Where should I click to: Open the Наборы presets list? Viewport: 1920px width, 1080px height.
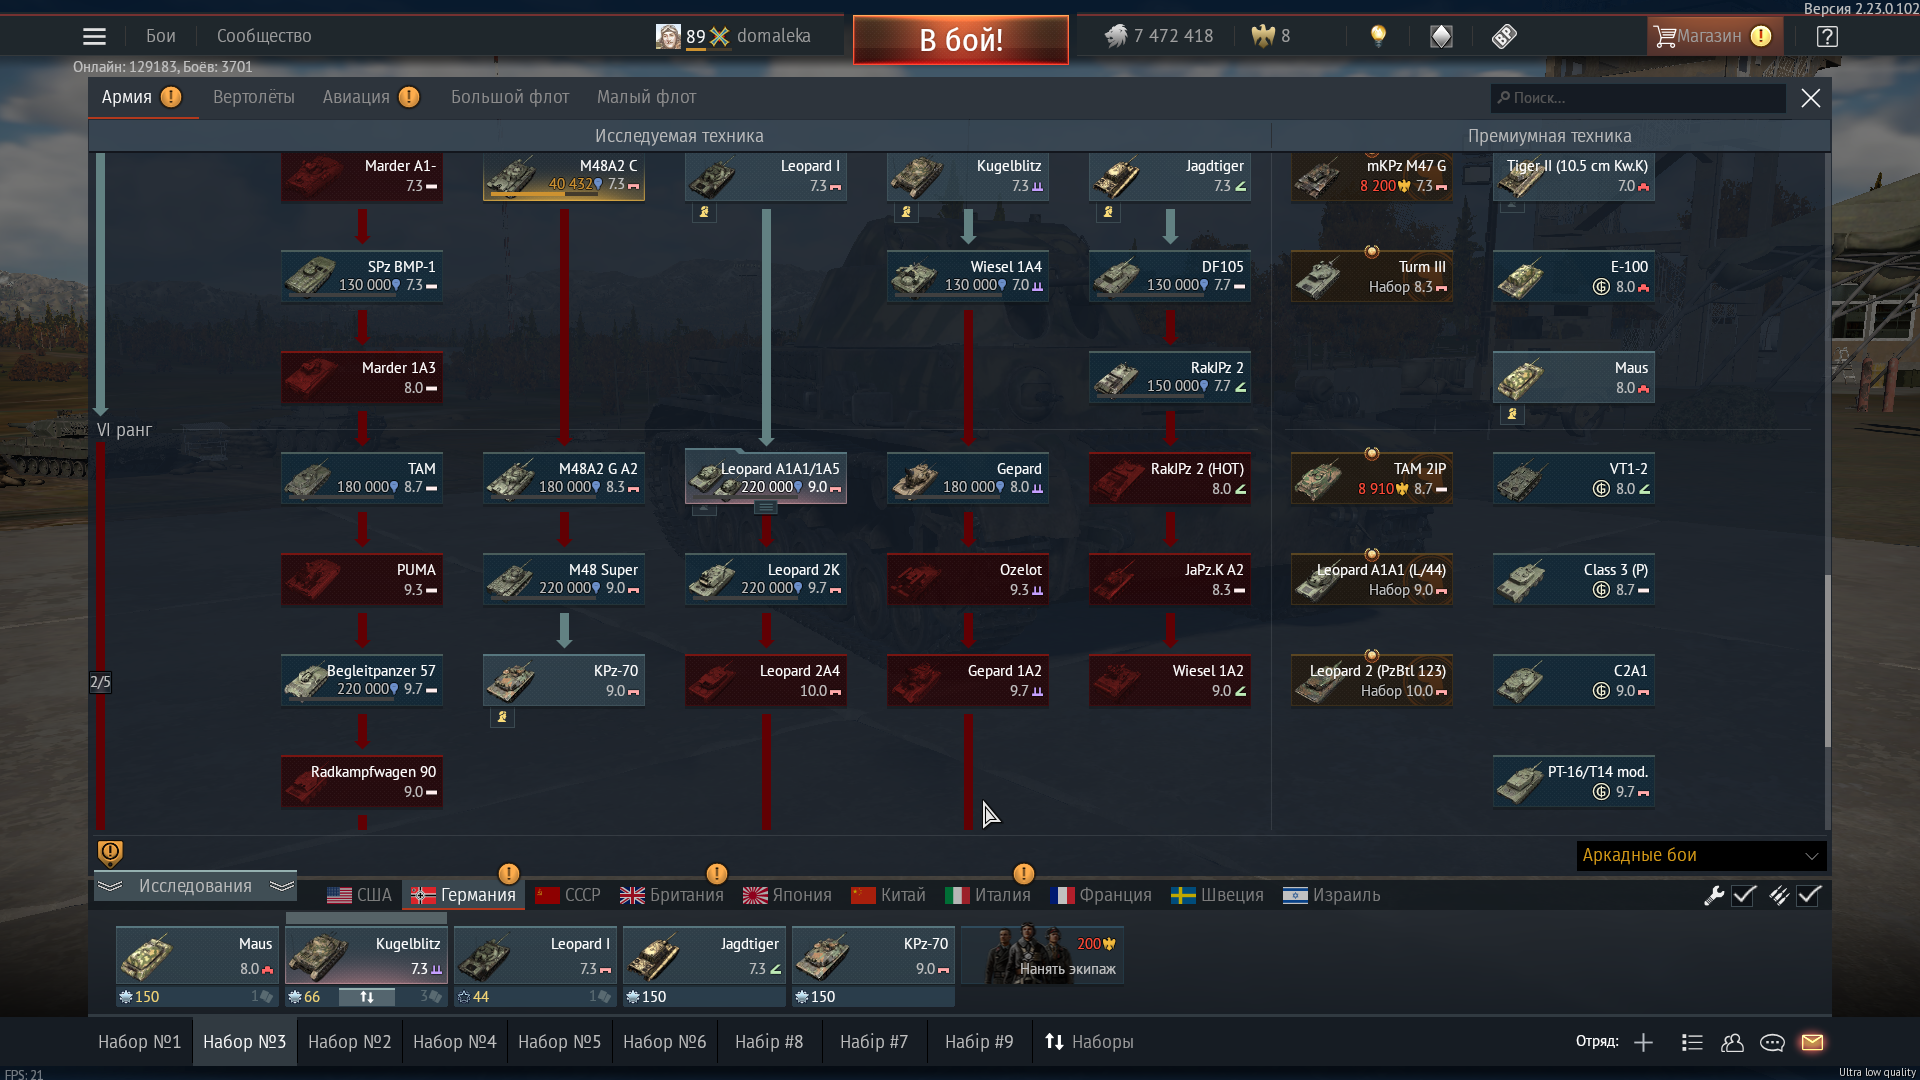pyautogui.click(x=1089, y=1042)
